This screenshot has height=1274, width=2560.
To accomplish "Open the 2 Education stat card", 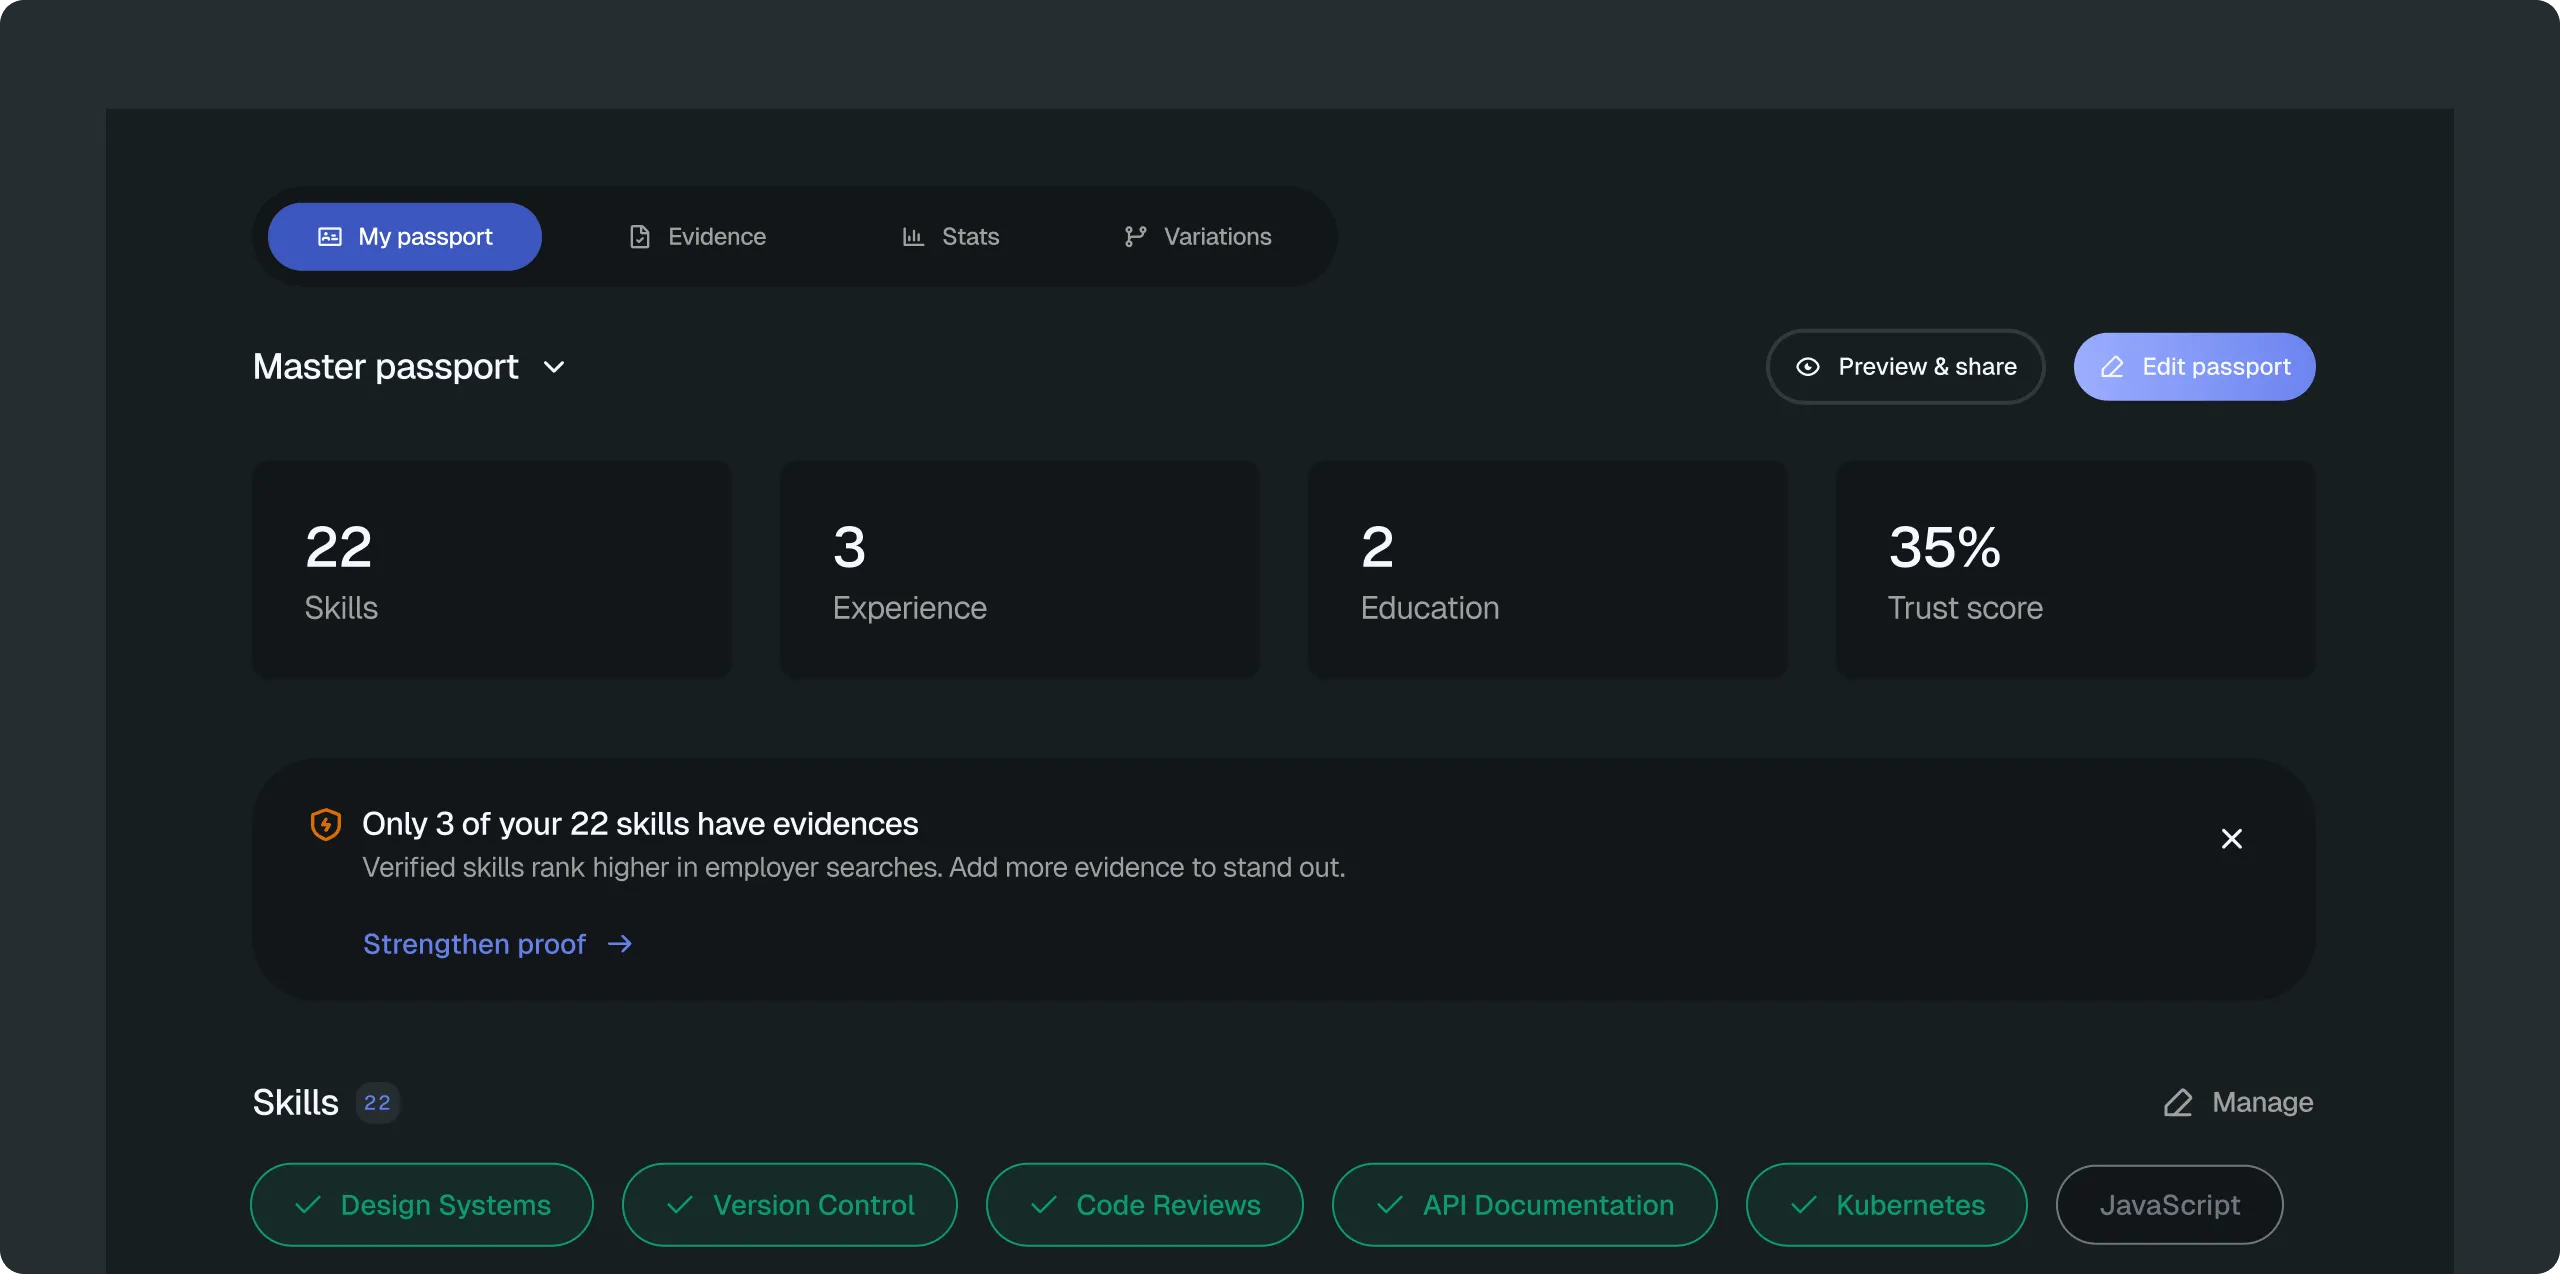I will 1548,569.
